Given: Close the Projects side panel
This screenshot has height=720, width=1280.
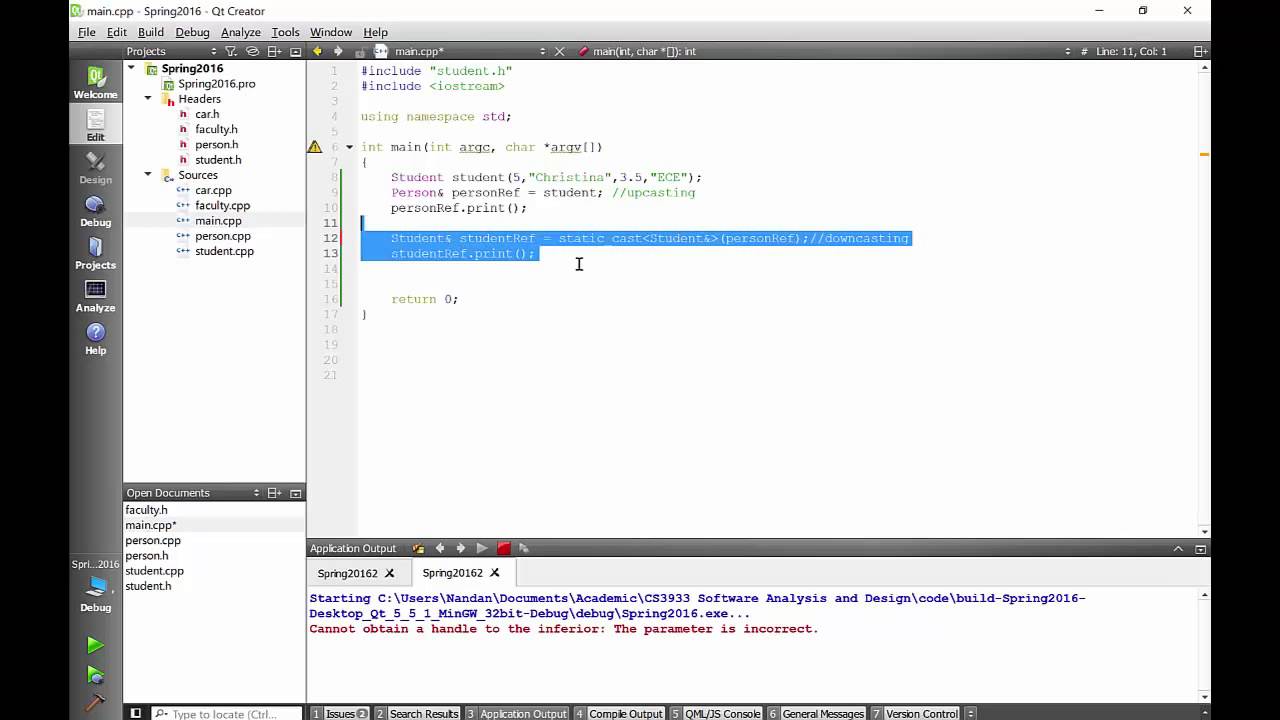Looking at the screenshot, I should [295, 51].
